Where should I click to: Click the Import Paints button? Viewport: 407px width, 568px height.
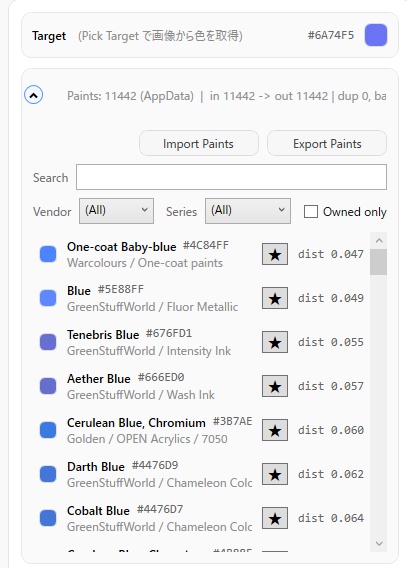pos(199,143)
